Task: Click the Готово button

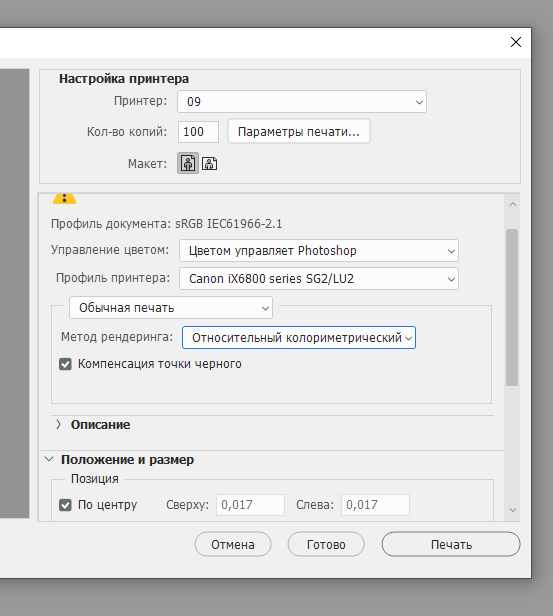Action: pyautogui.click(x=326, y=544)
